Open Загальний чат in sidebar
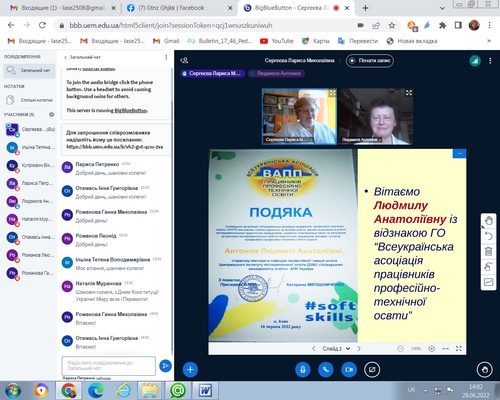The width and height of the screenshot is (500, 400). click(29, 71)
